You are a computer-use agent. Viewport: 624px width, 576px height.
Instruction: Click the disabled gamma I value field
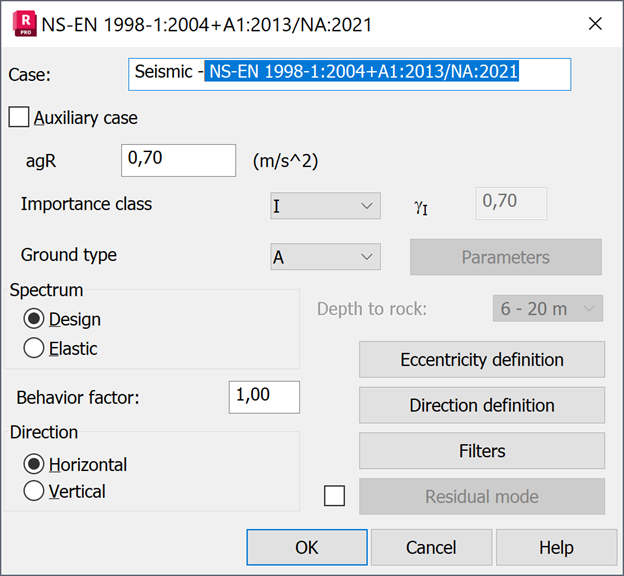coord(511,203)
